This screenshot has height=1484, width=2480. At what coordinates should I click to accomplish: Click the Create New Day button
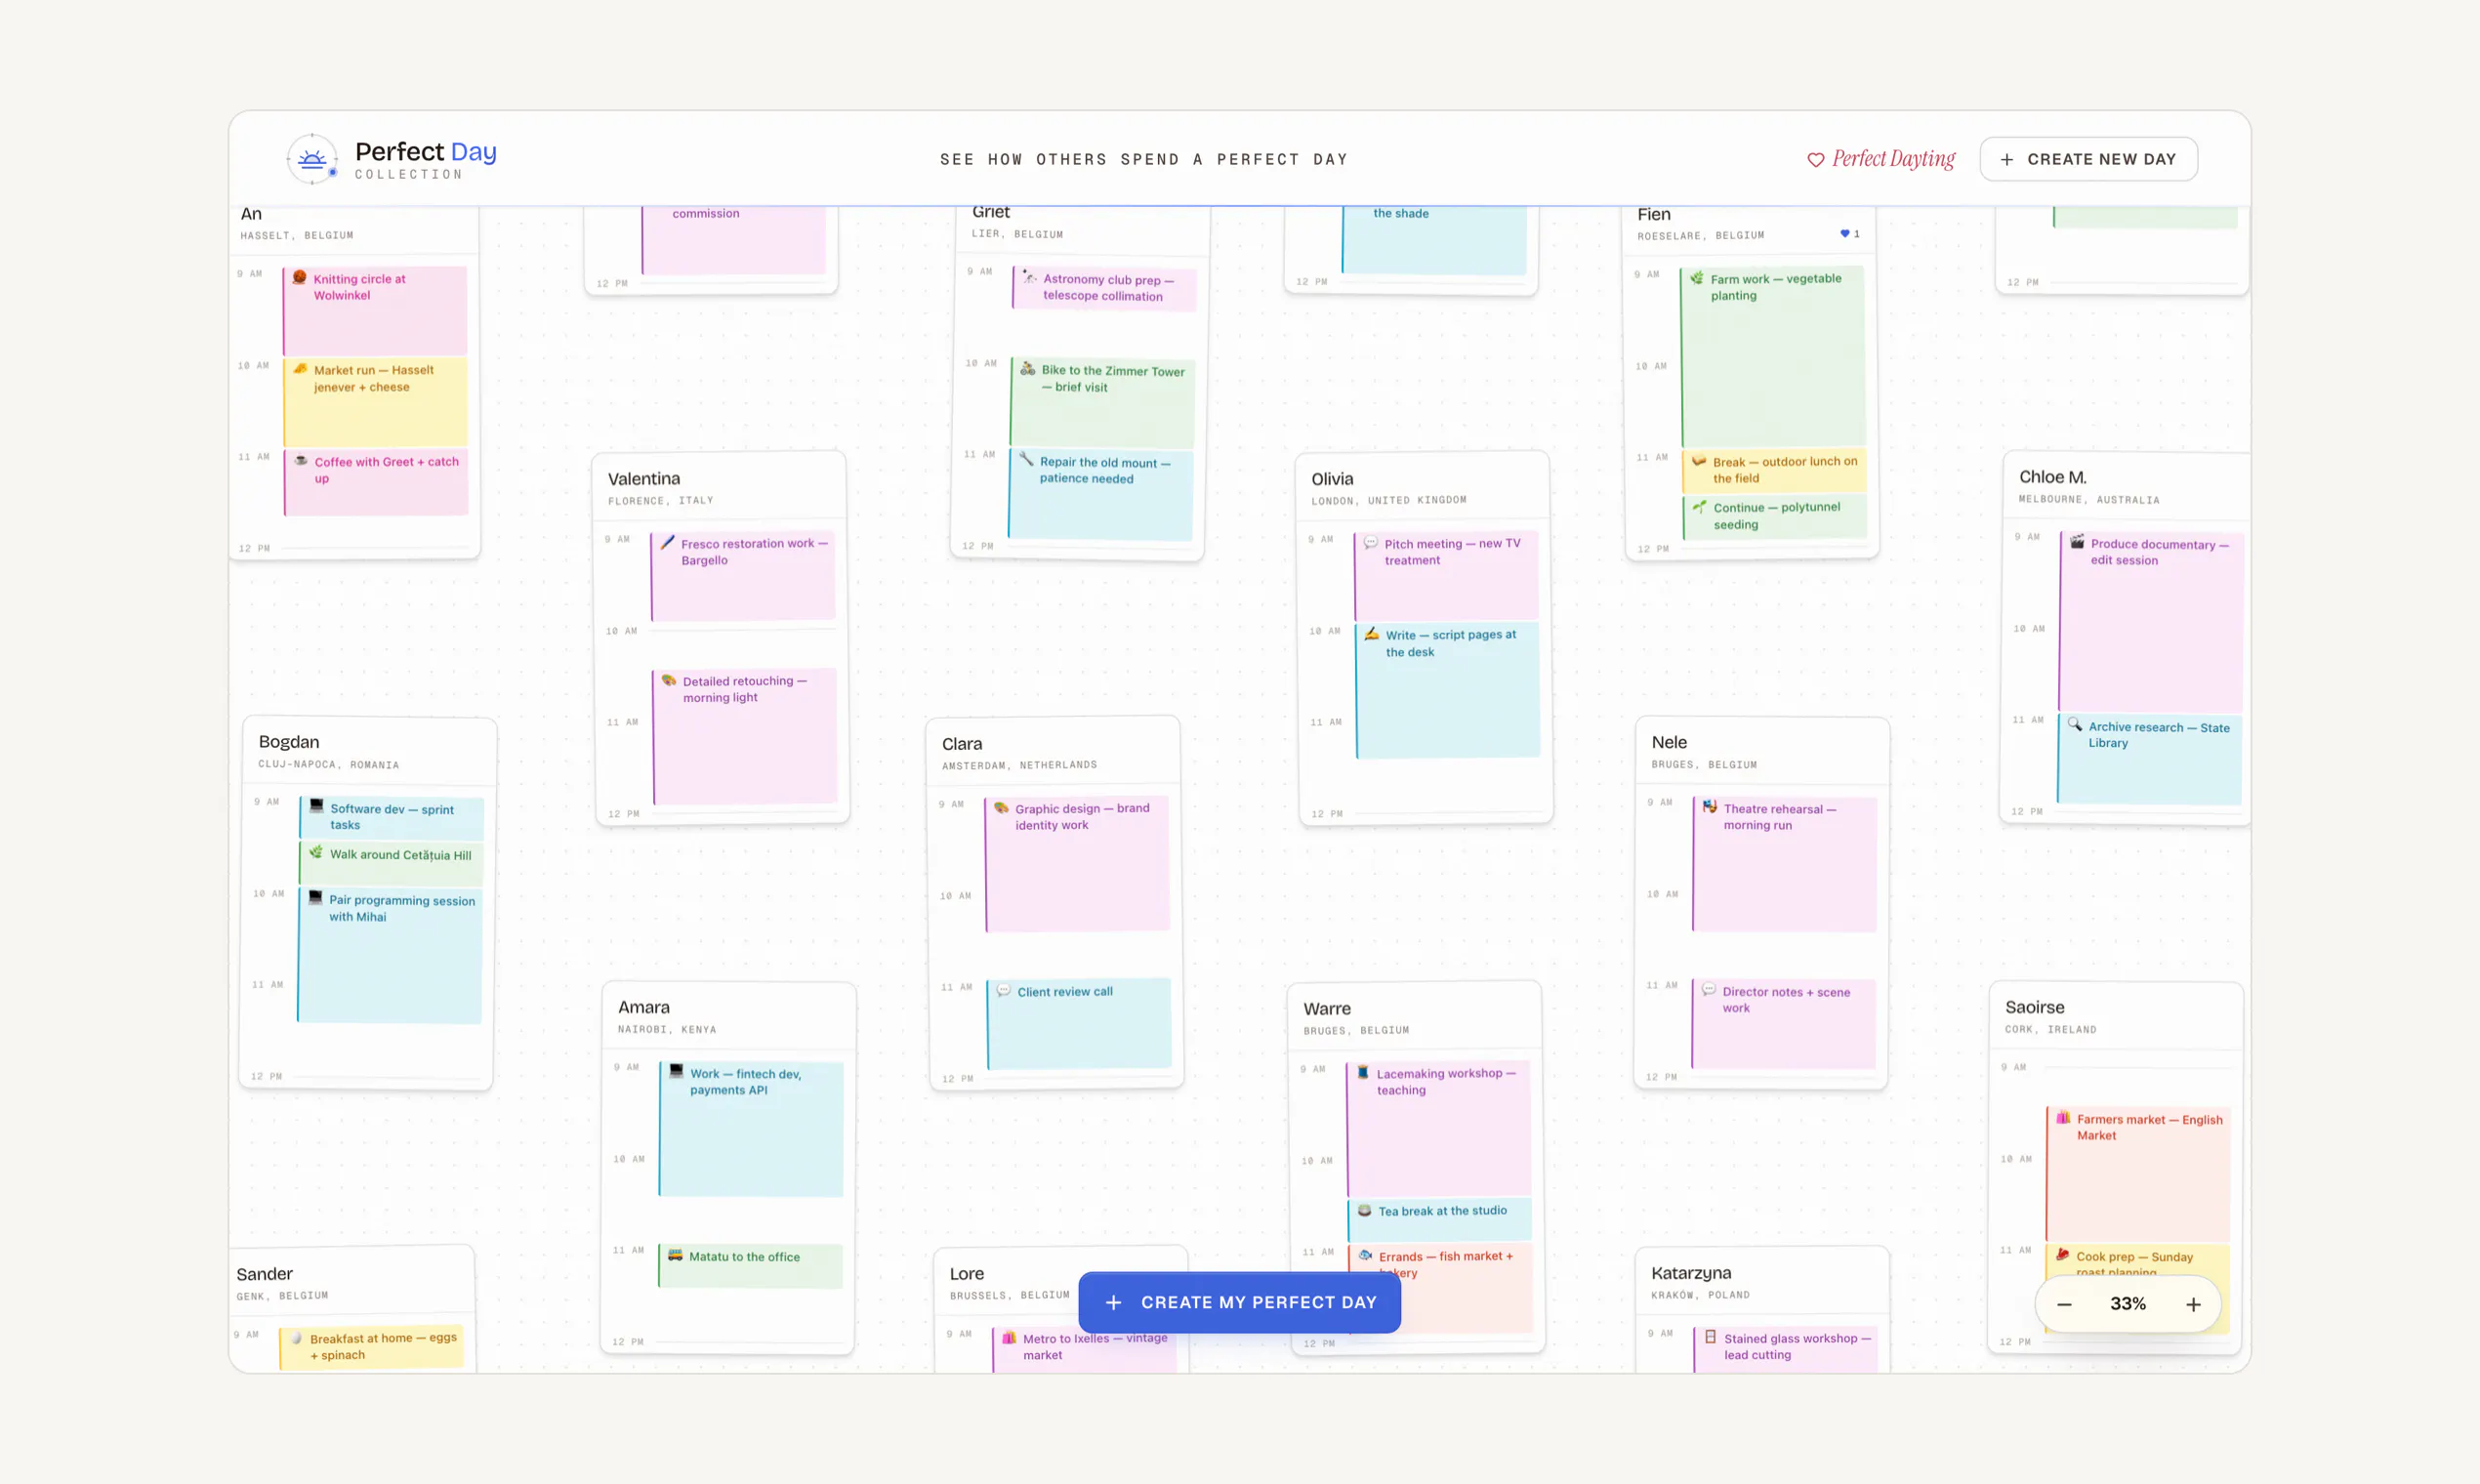pyautogui.click(x=2088, y=160)
